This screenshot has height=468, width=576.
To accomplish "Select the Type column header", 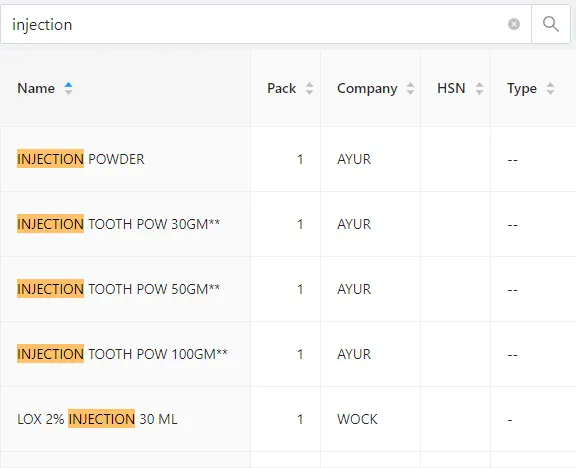I will pyautogui.click(x=522, y=89).
